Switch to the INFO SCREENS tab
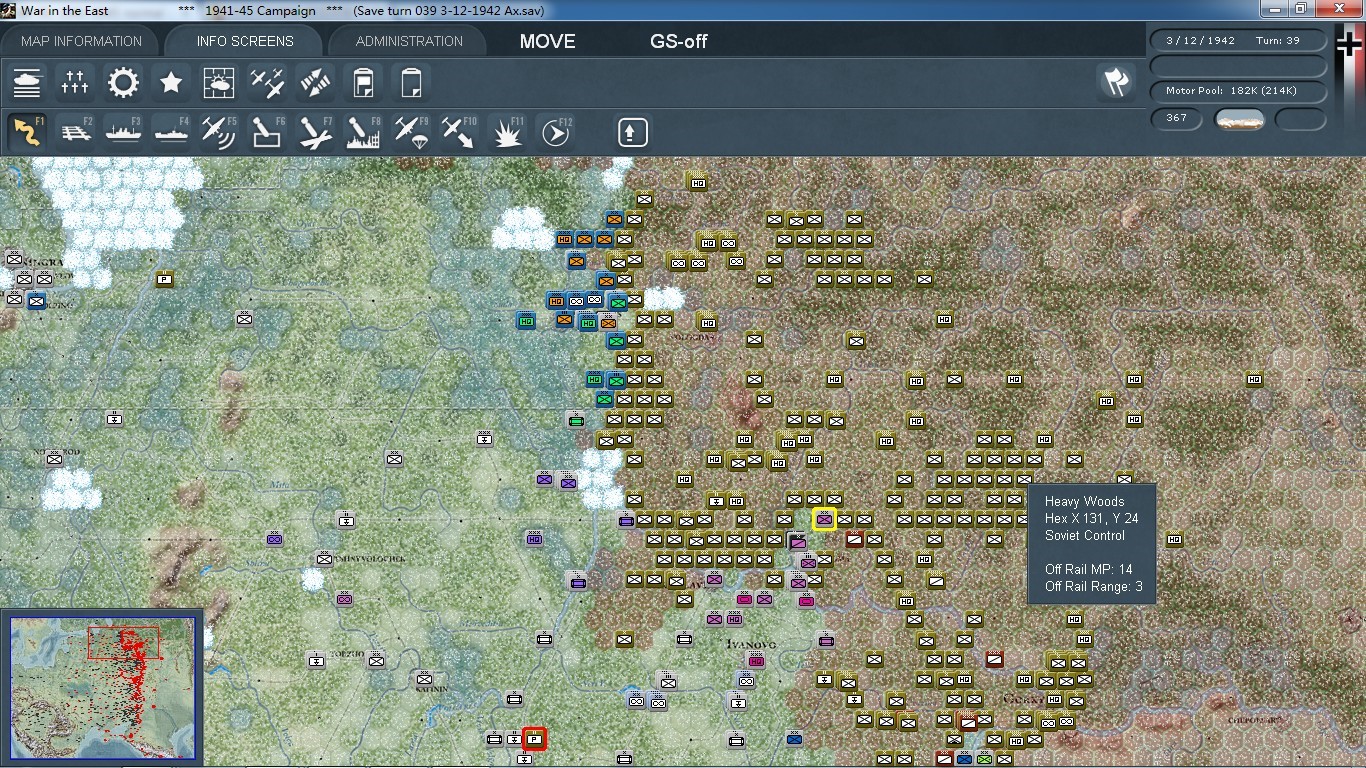 click(245, 41)
